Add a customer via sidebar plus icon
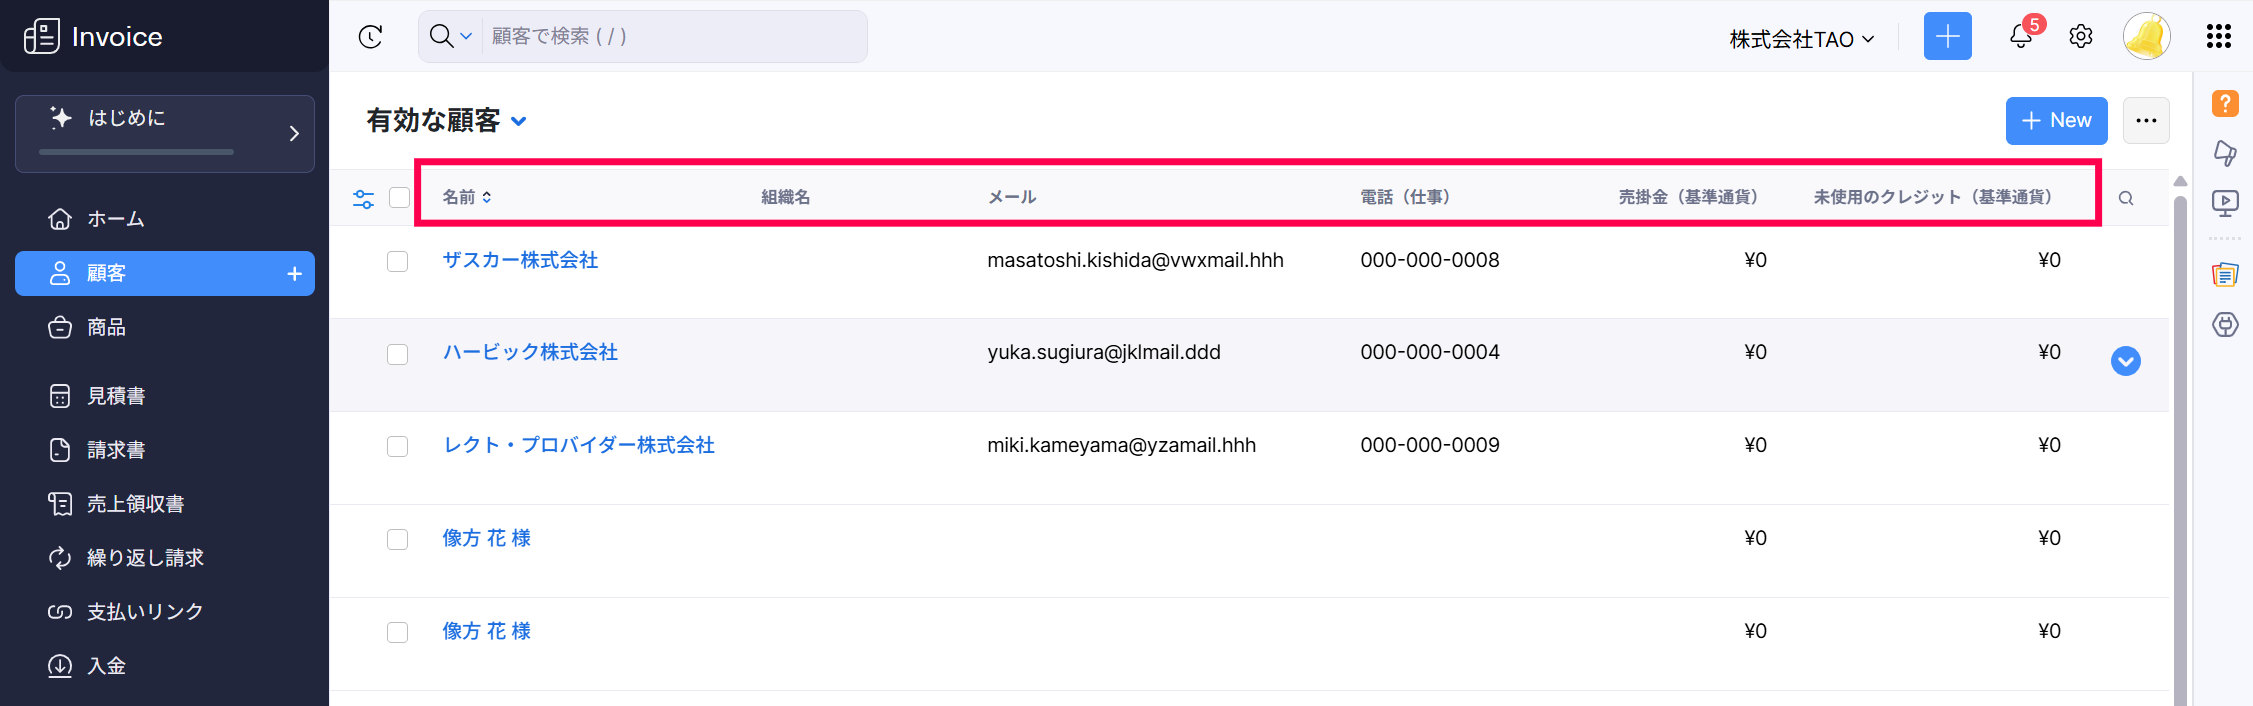 (x=294, y=274)
